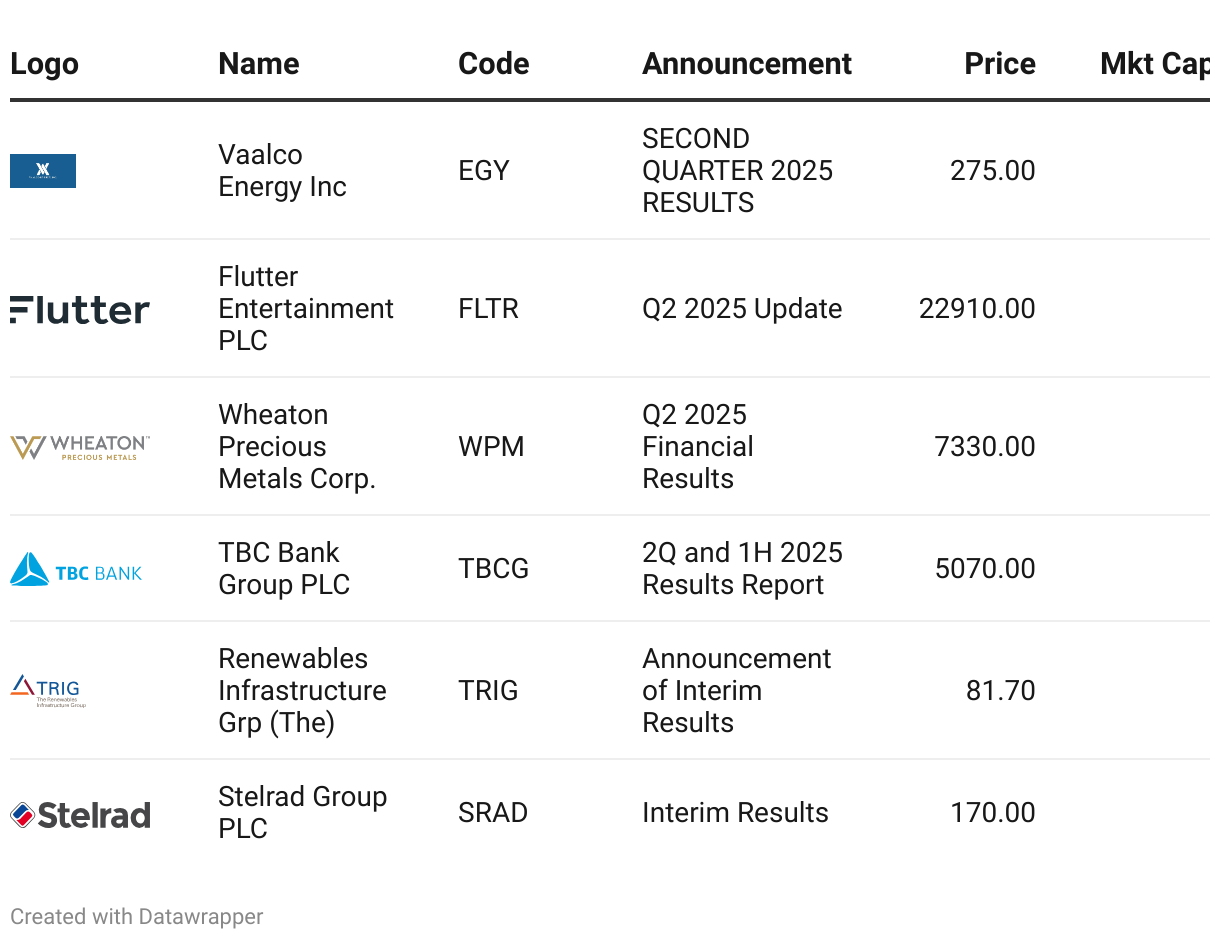The height and width of the screenshot is (940, 1220).
Task: Click the Logo column header
Action: pos(44,64)
